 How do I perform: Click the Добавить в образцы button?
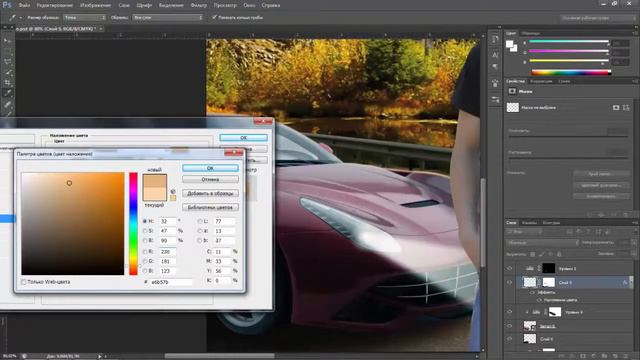(x=210, y=193)
